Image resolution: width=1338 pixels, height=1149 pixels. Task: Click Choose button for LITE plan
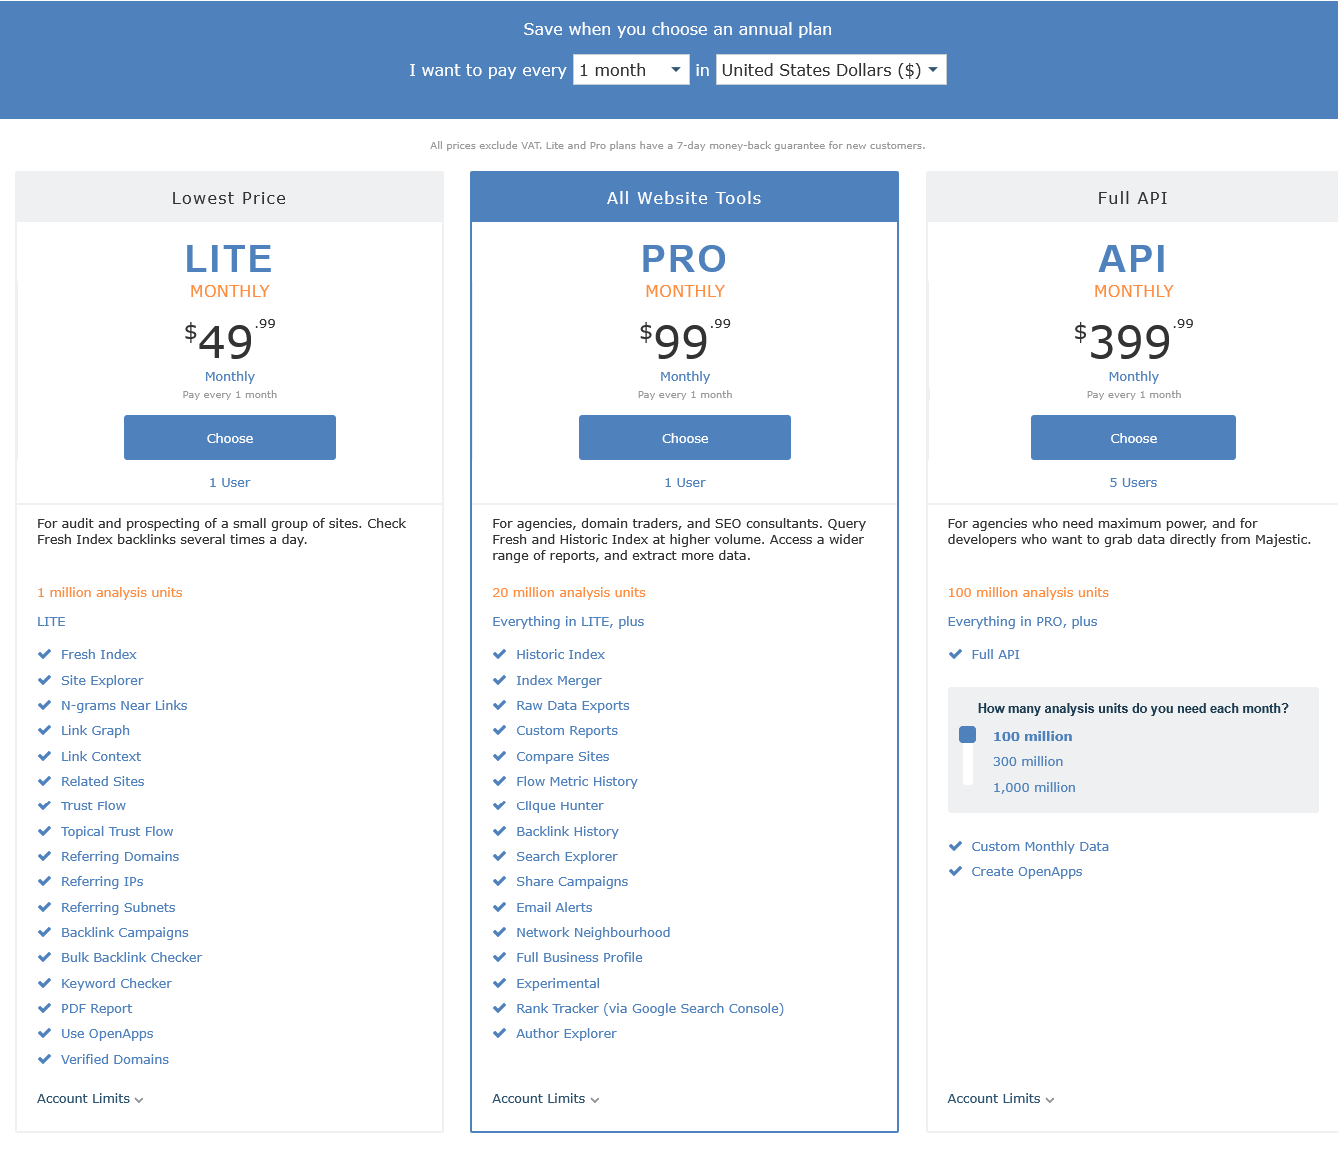(230, 438)
